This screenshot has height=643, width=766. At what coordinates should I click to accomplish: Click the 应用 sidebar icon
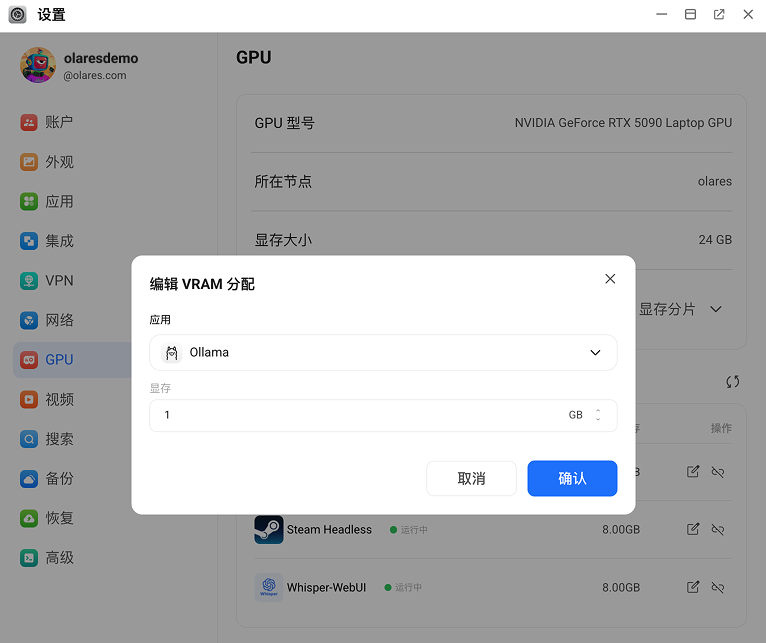coord(29,202)
